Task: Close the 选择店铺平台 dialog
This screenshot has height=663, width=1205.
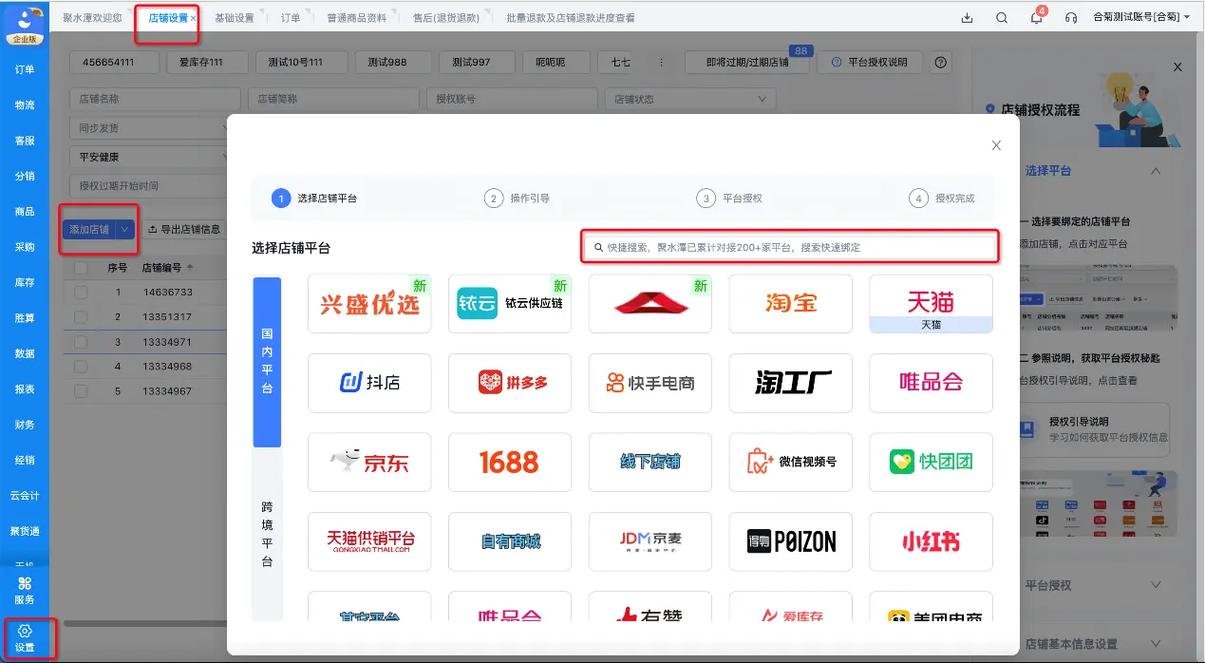Action: tap(996, 145)
